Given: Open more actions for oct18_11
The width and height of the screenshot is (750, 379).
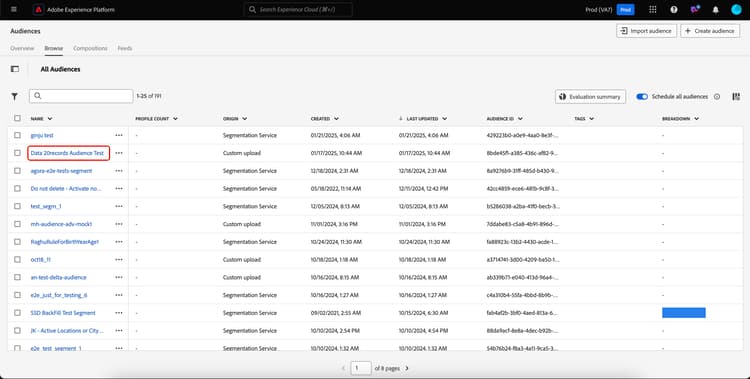Looking at the screenshot, I should 119,259.
